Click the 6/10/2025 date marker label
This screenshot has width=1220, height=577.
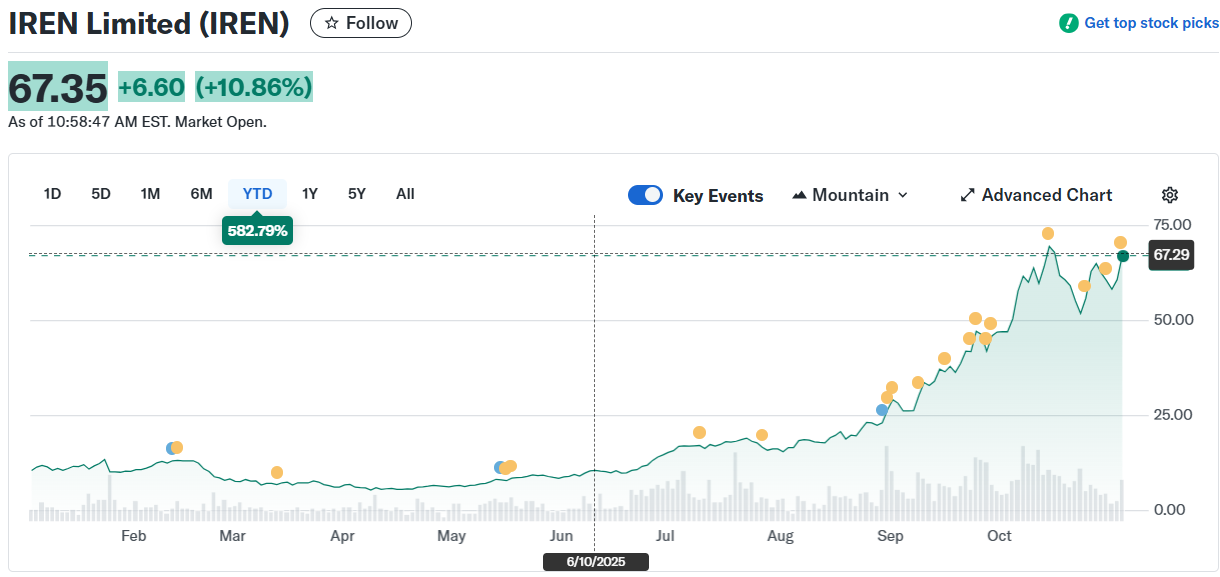tap(595, 562)
